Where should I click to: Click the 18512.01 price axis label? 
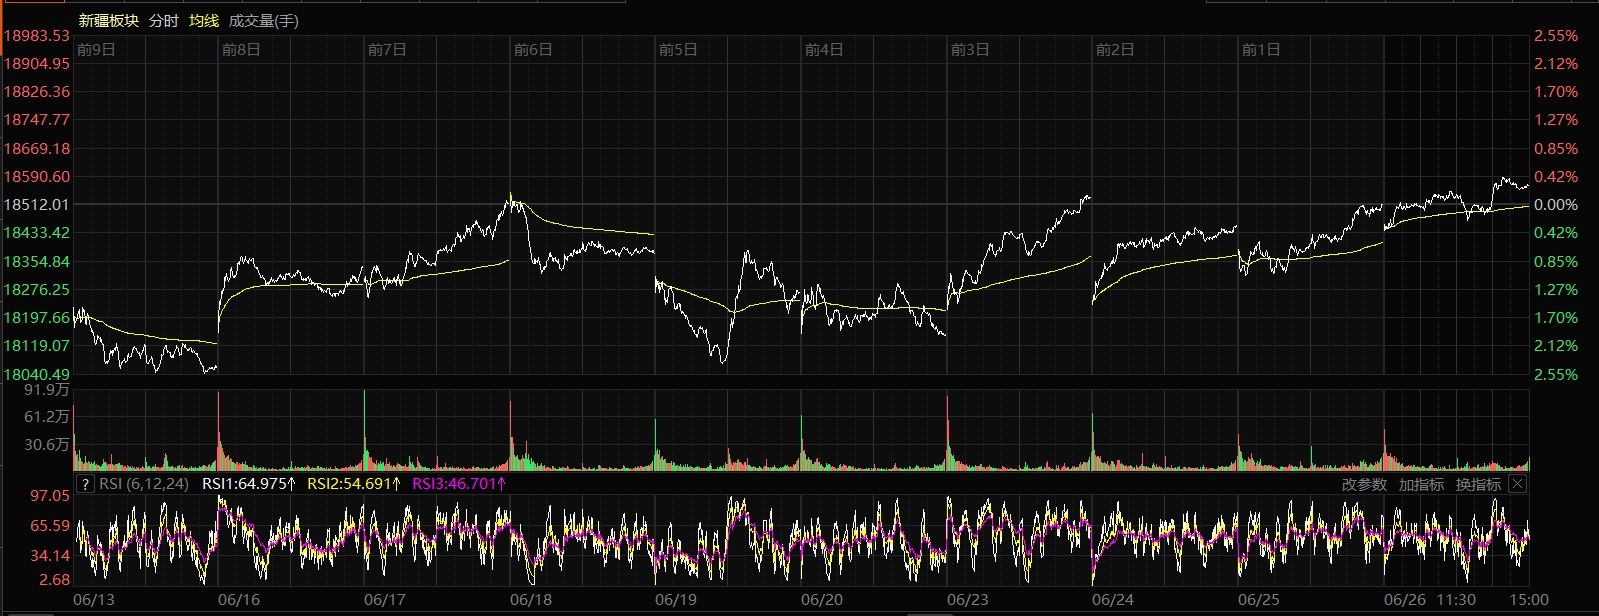click(x=37, y=205)
